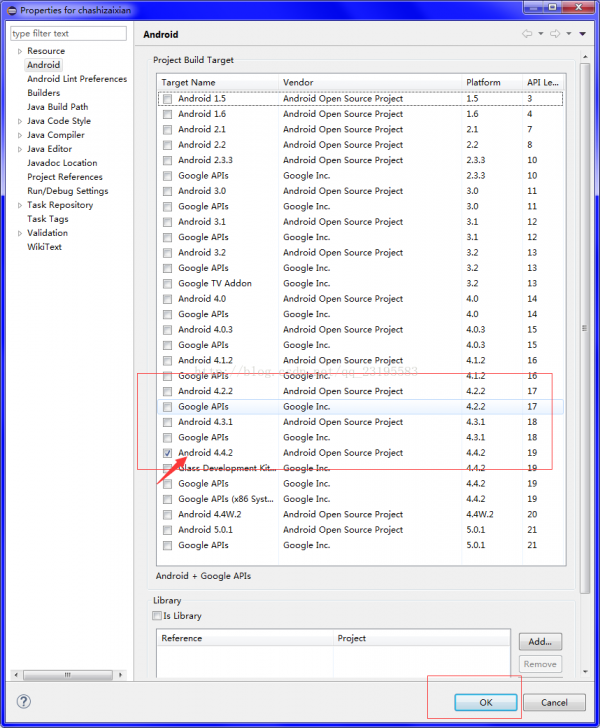Expand the Java Editor node
Viewport: 600px width, 728px height.
point(20,149)
